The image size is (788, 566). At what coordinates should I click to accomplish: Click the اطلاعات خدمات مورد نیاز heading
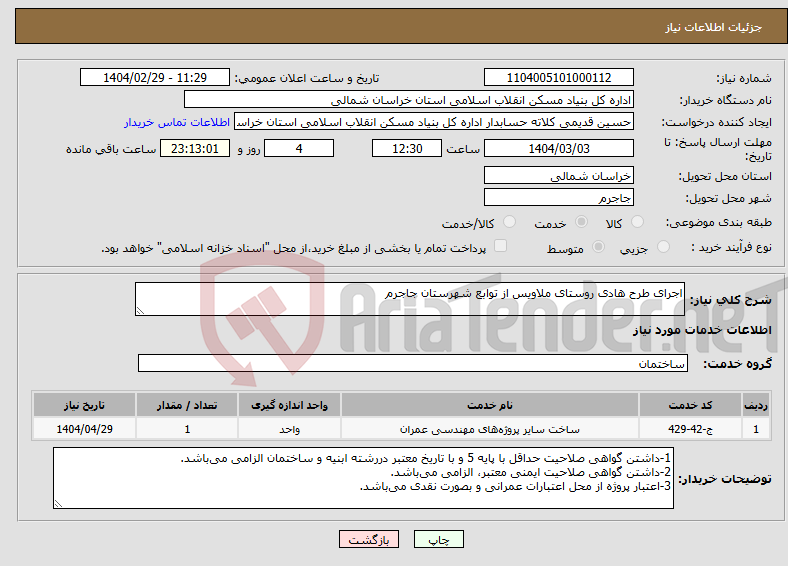tap(702, 330)
